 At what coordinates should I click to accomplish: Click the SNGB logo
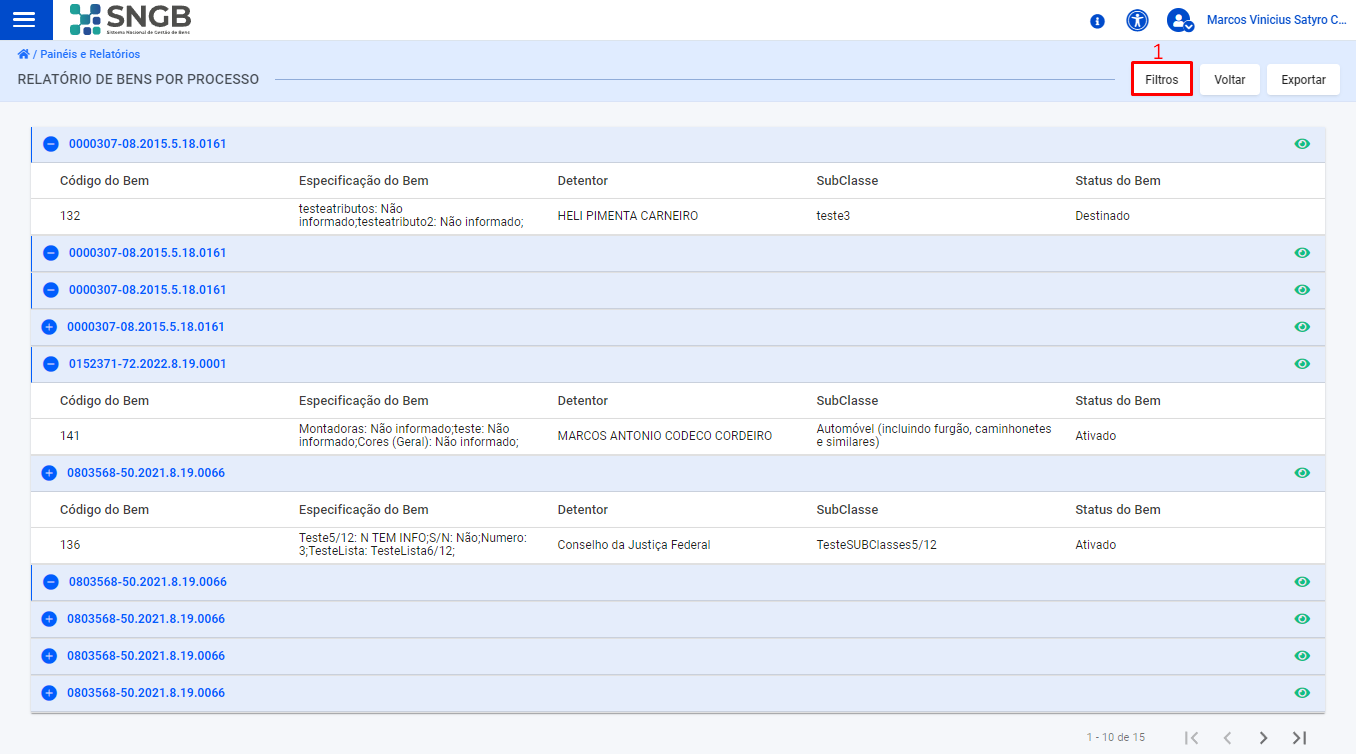pos(130,19)
